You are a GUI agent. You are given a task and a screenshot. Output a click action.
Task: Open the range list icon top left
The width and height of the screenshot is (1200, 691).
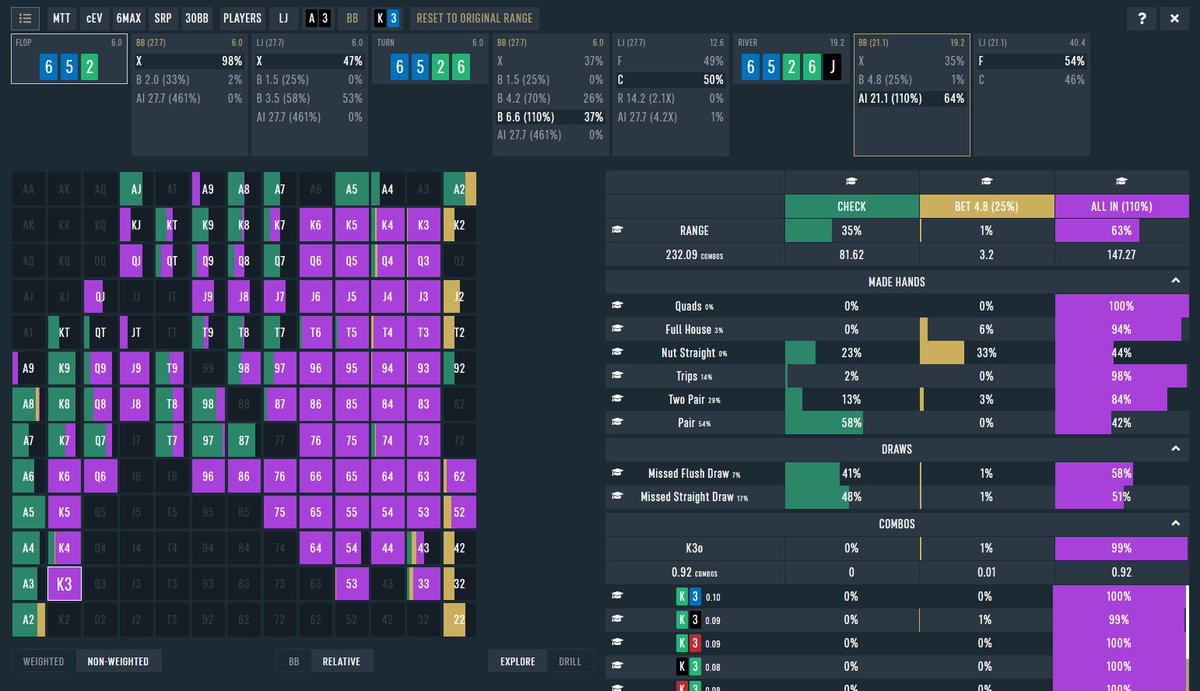(25, 18)
